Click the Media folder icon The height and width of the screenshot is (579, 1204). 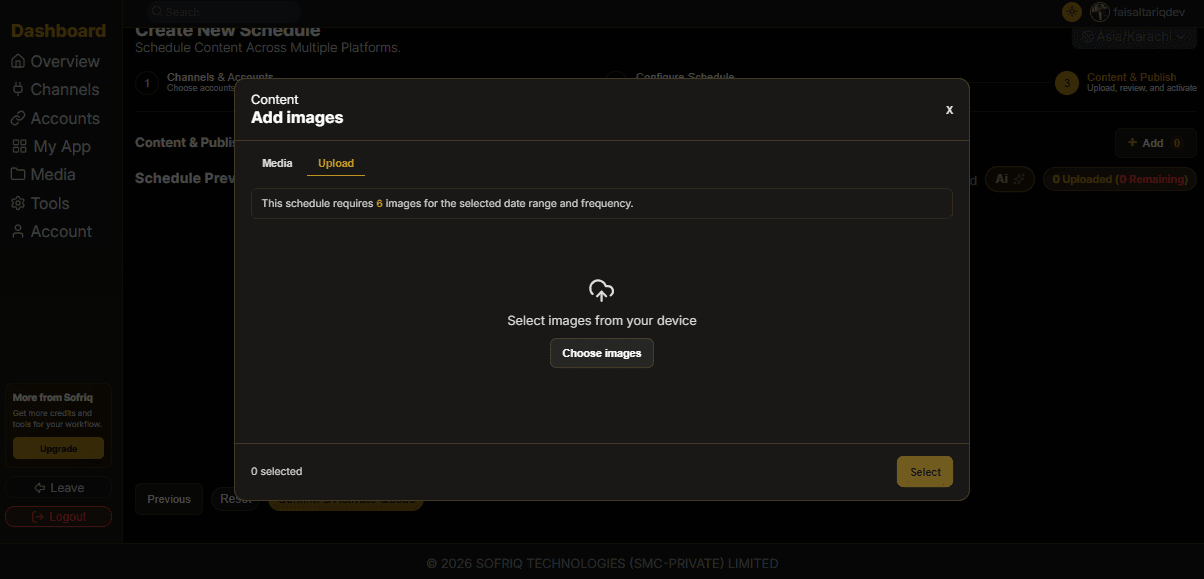click(18, 174)
